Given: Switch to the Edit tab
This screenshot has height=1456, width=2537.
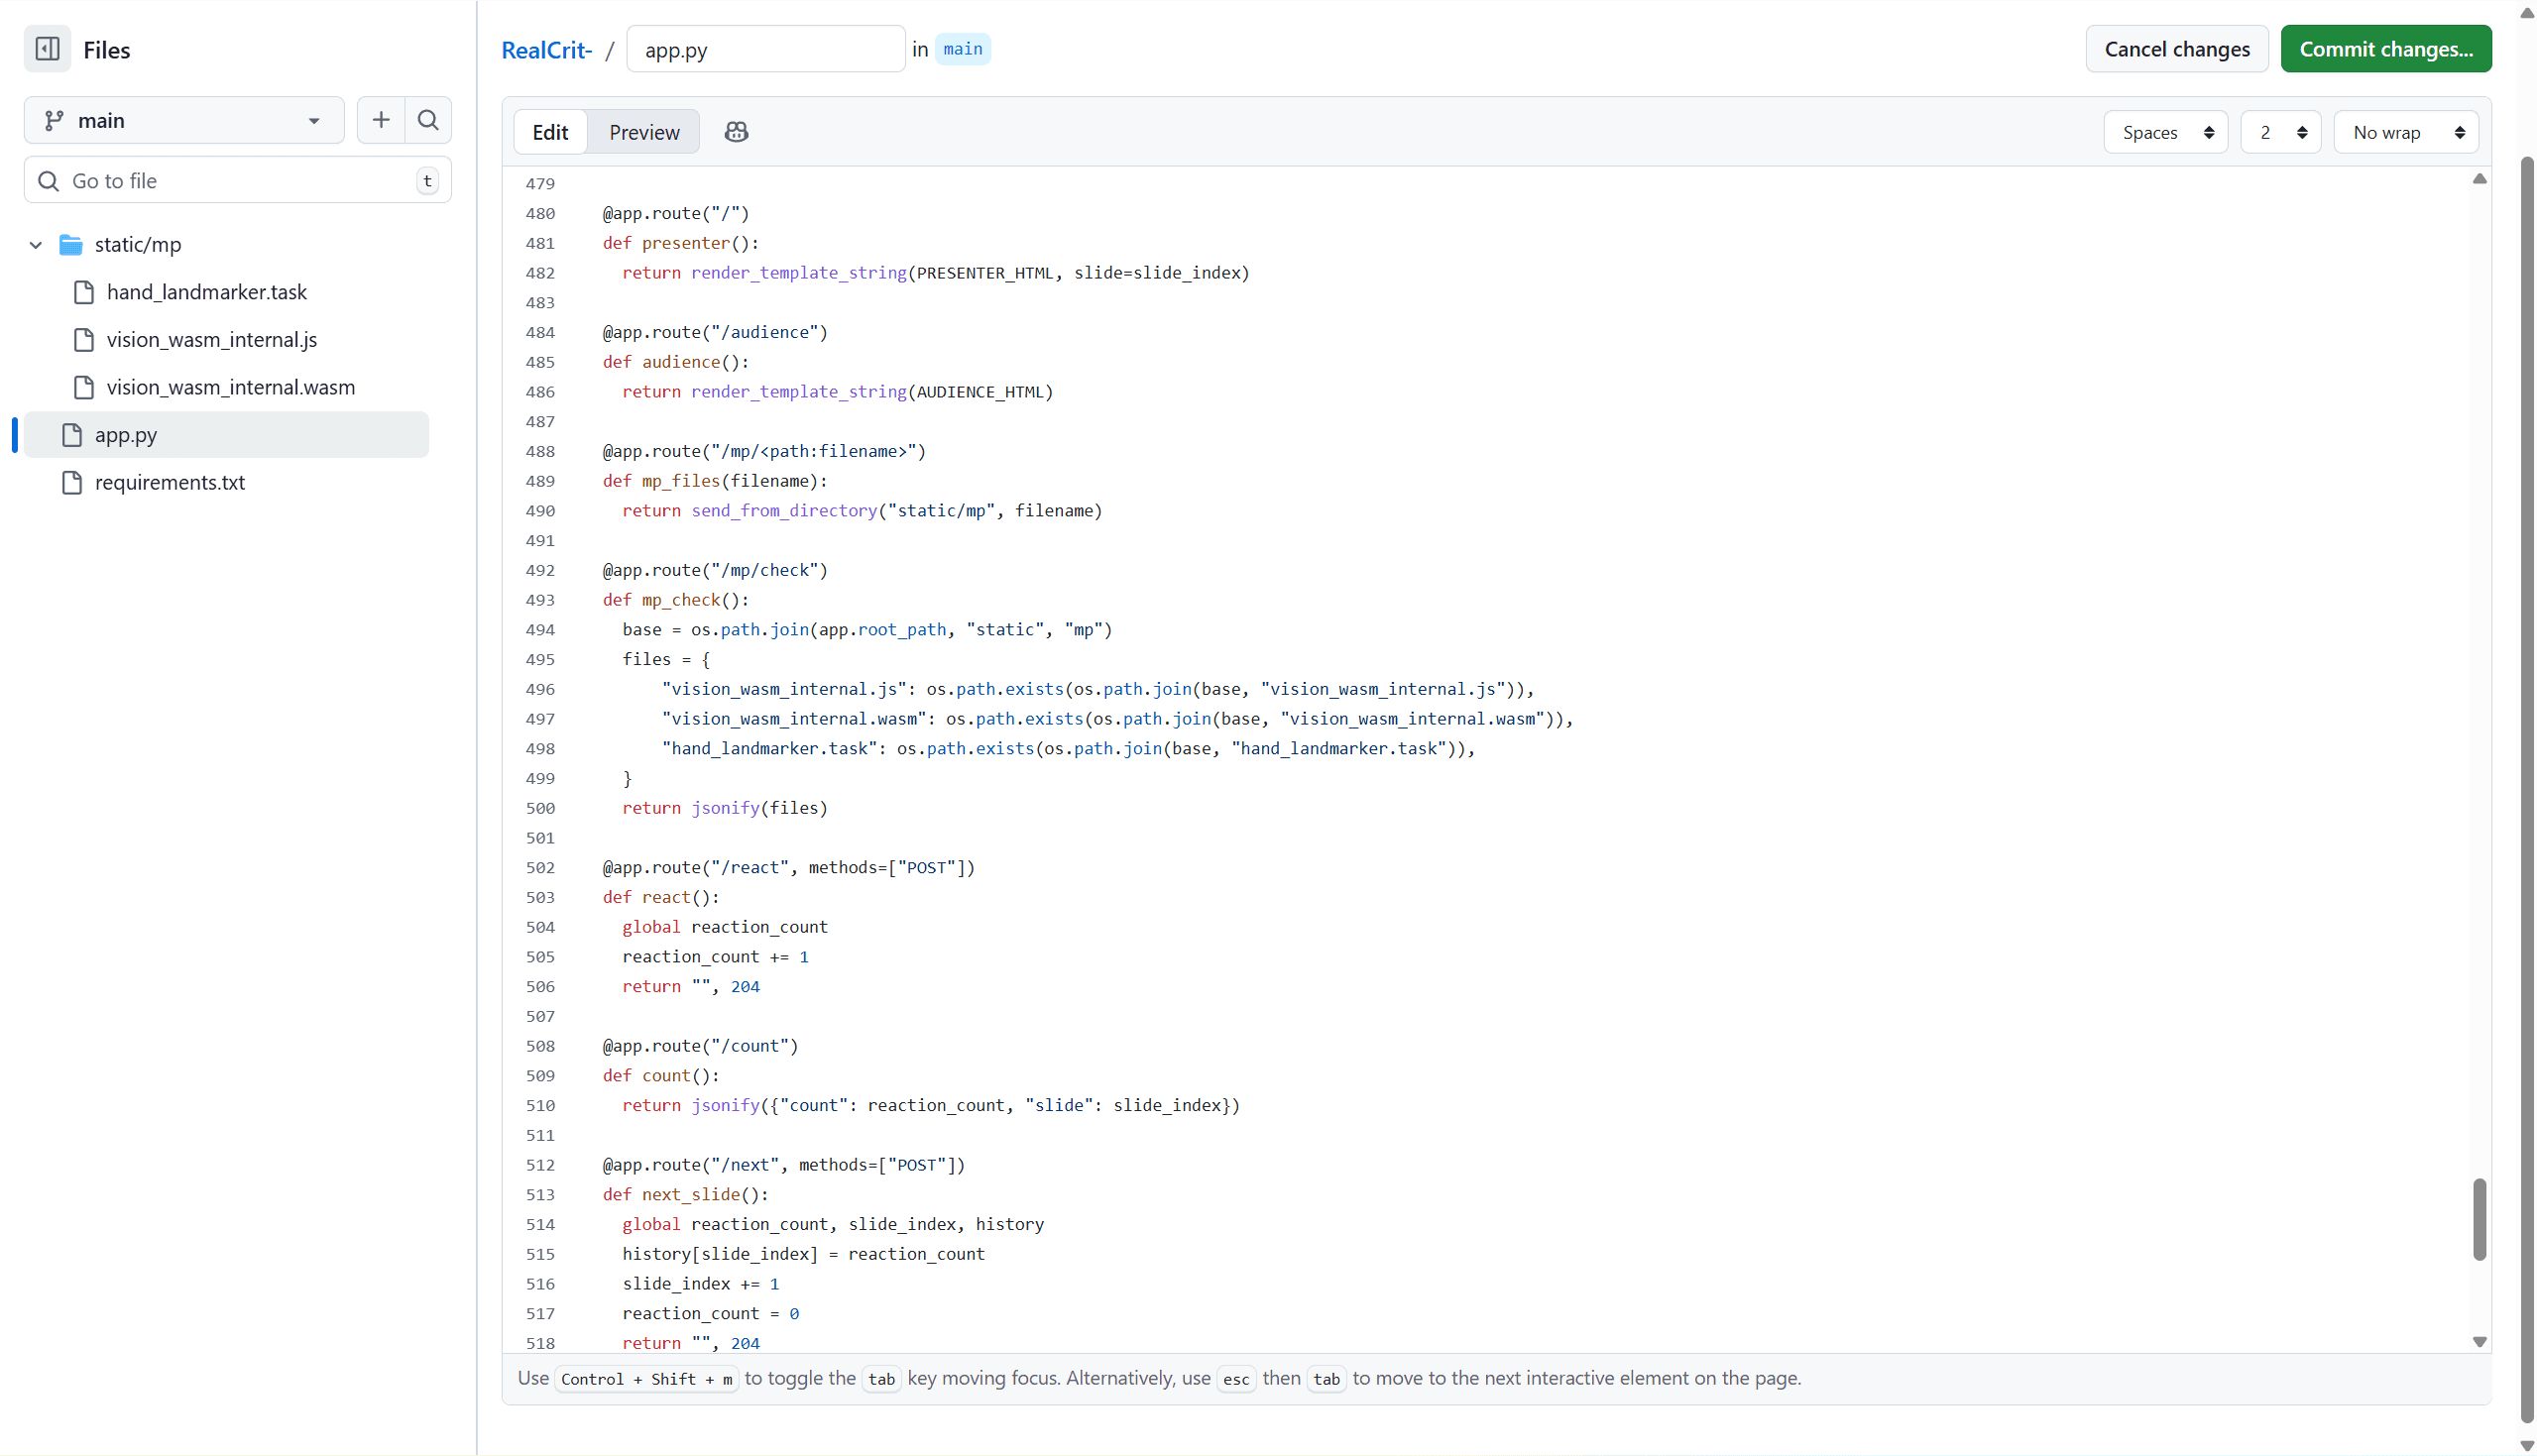Looking at the screenshot, I should coord(550,132).
